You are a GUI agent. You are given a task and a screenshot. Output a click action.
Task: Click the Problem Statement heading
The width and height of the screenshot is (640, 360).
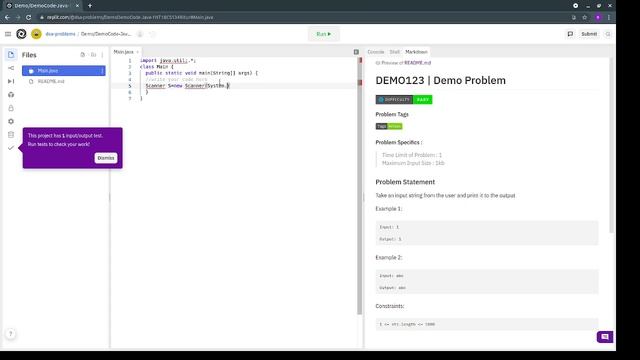tap(405, 182)
